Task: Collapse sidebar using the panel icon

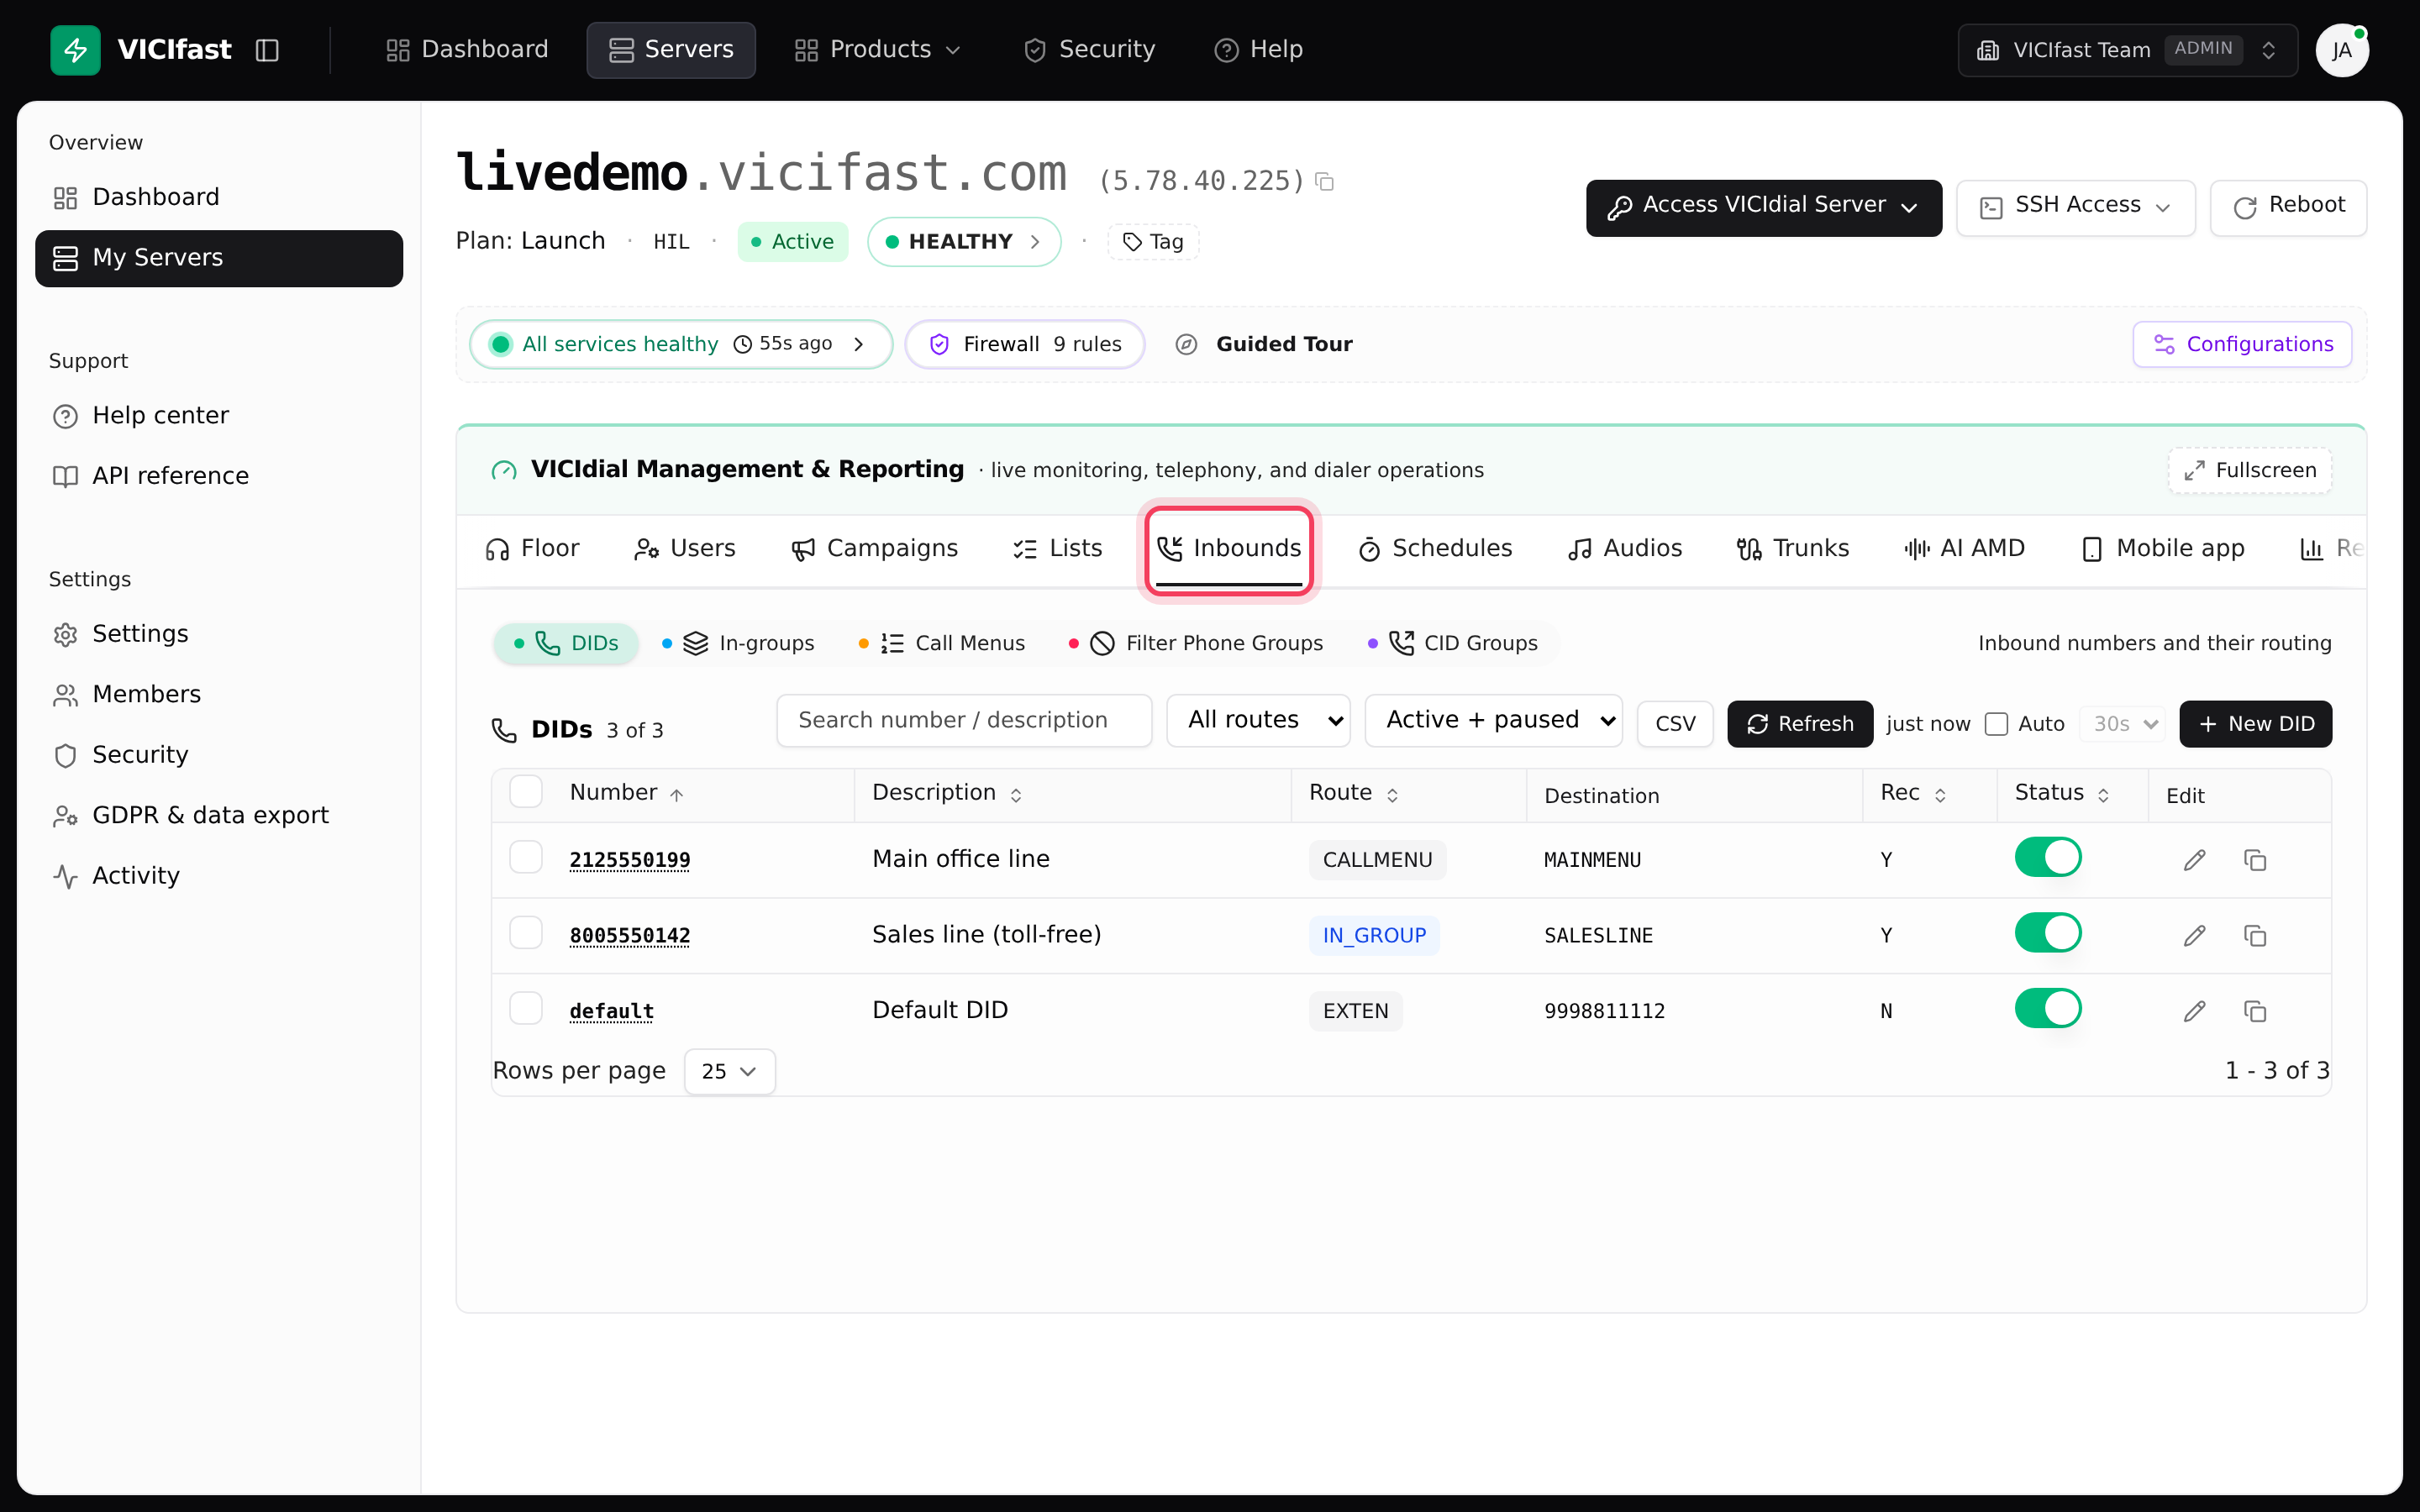Action: [267, 50]
